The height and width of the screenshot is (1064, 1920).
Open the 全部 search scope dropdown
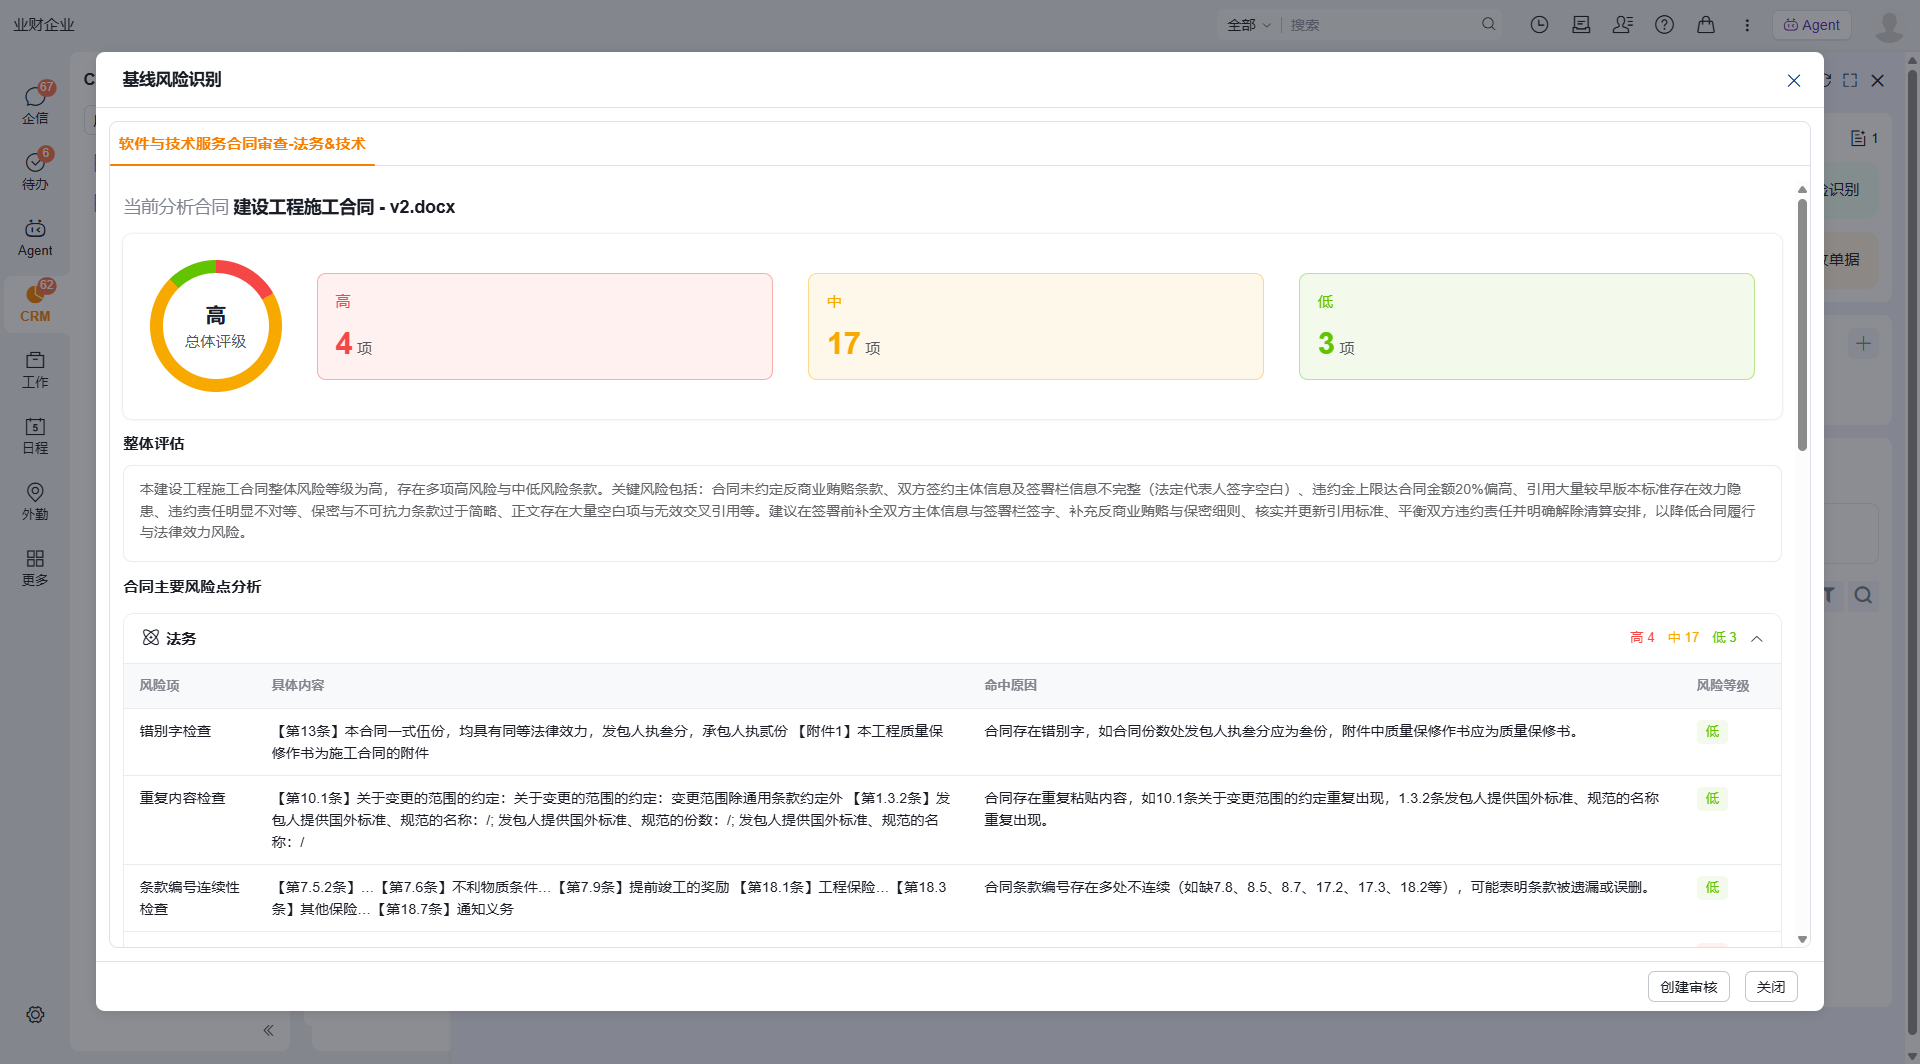(x=1248, y=25)
